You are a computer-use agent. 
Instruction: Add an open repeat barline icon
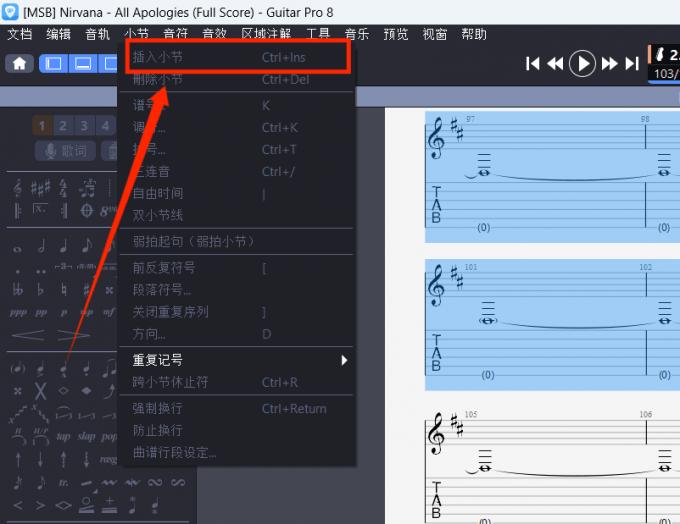click(x=17, y=211)
